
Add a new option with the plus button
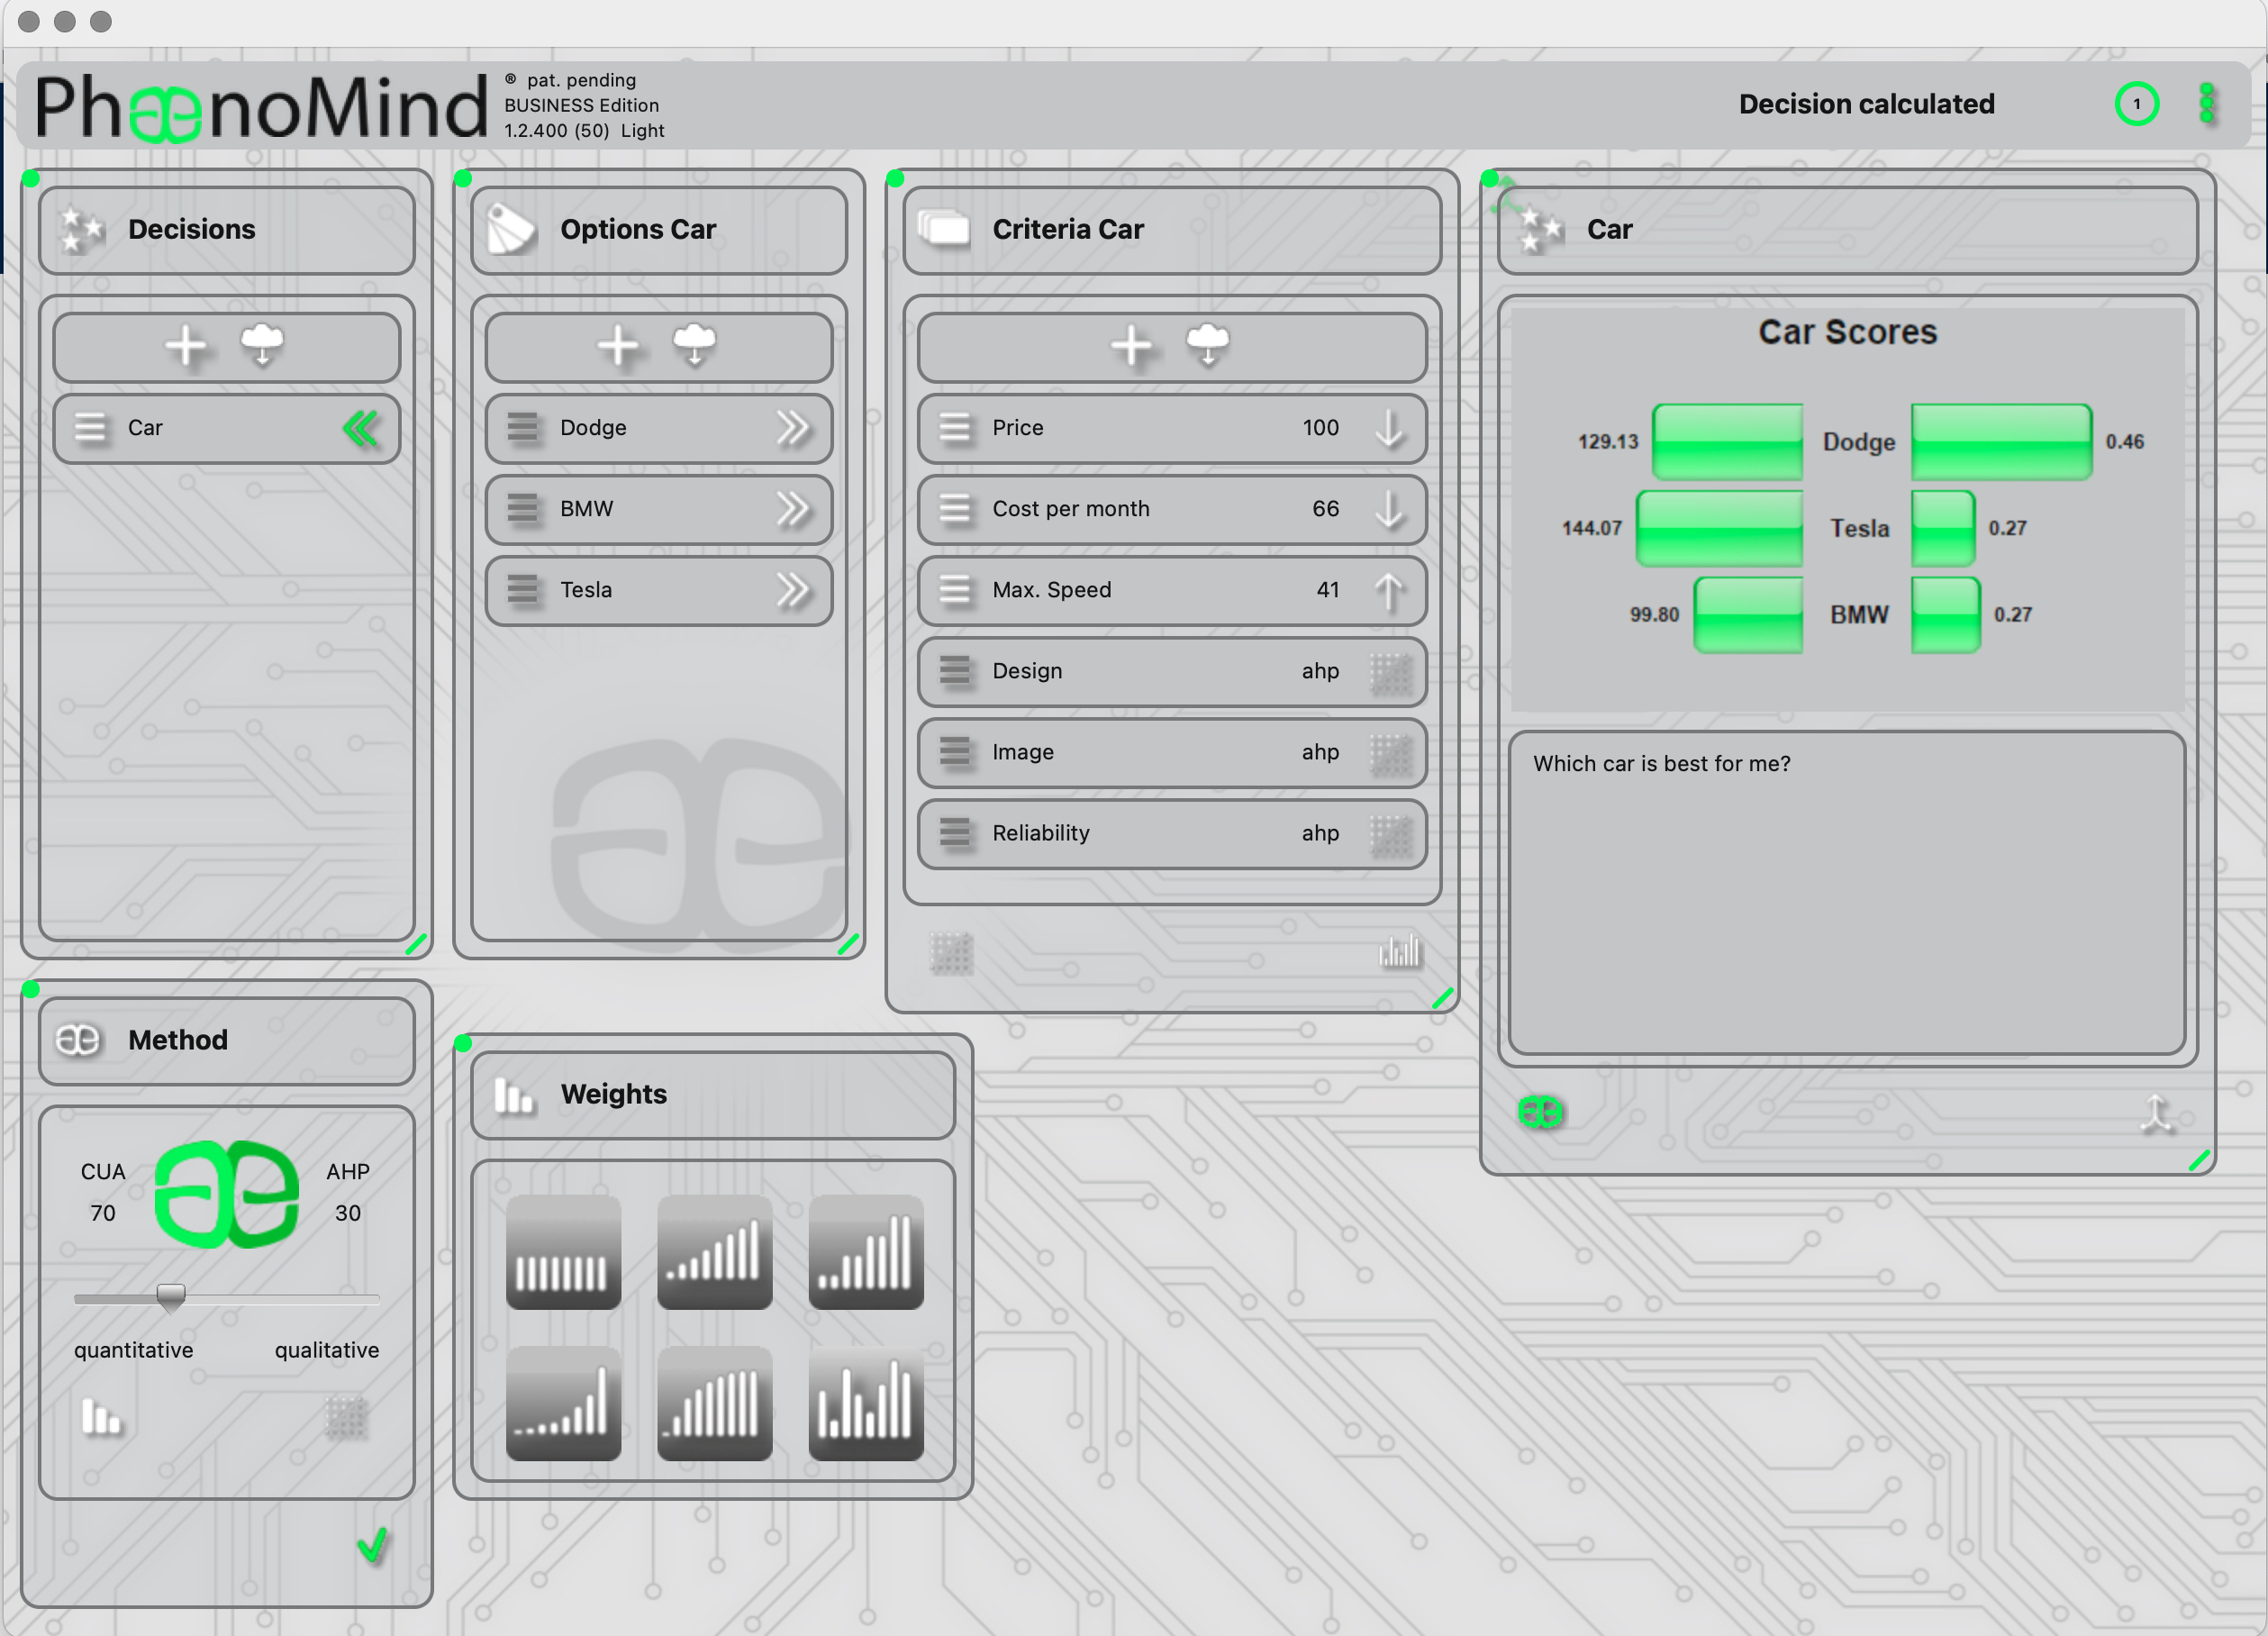pos(618,347)
